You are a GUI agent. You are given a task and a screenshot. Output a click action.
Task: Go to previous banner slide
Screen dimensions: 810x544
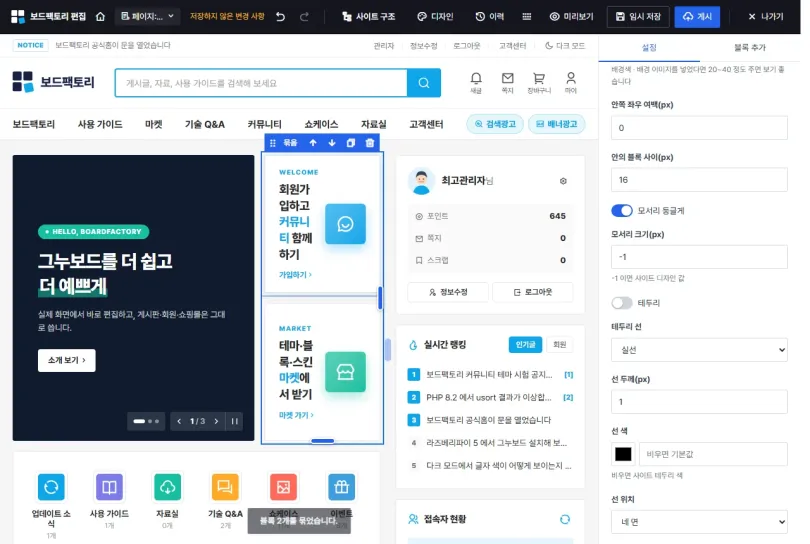click(179, 421)
